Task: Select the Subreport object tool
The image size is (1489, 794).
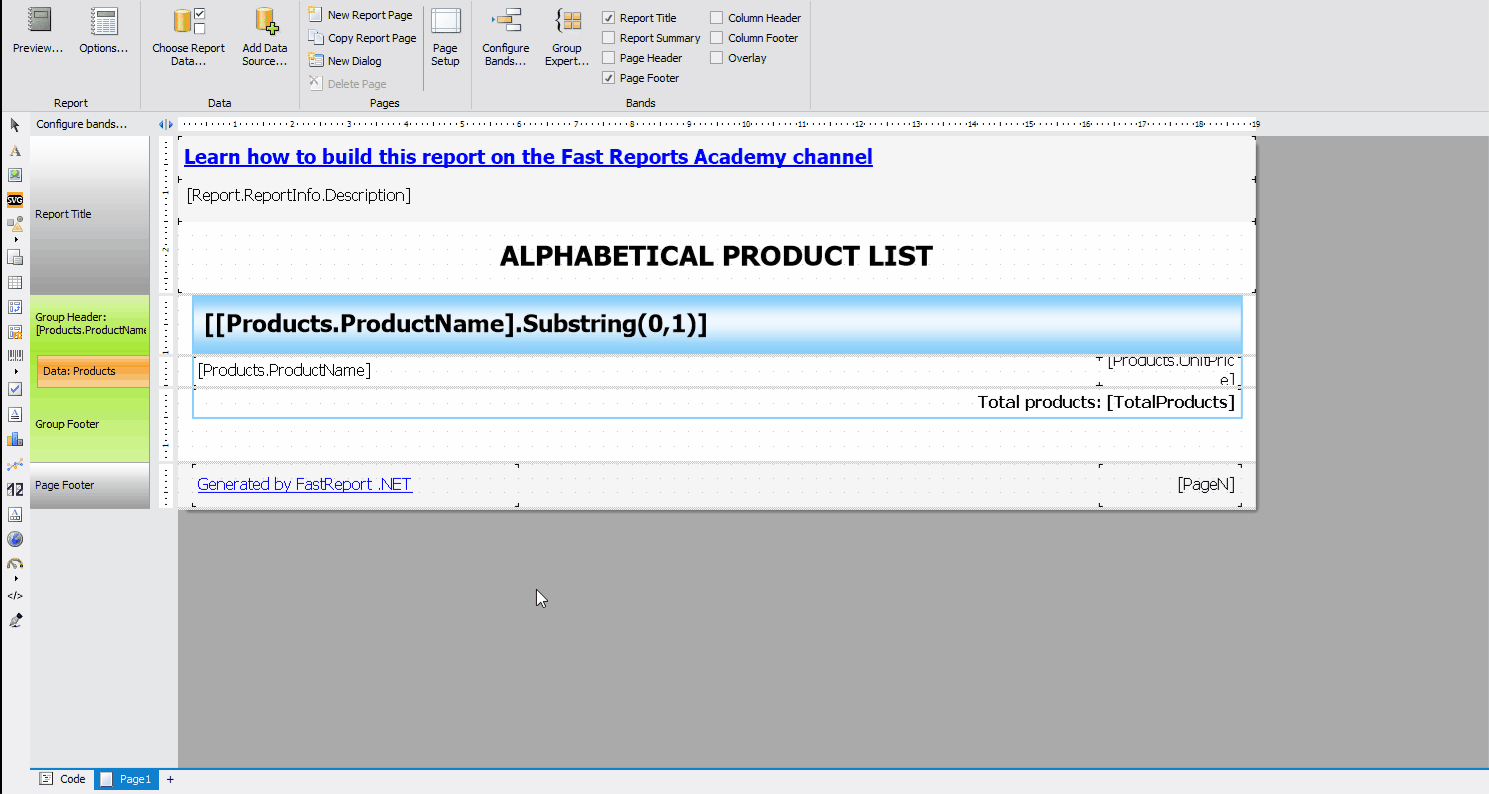Action: [x=15, y=257]
